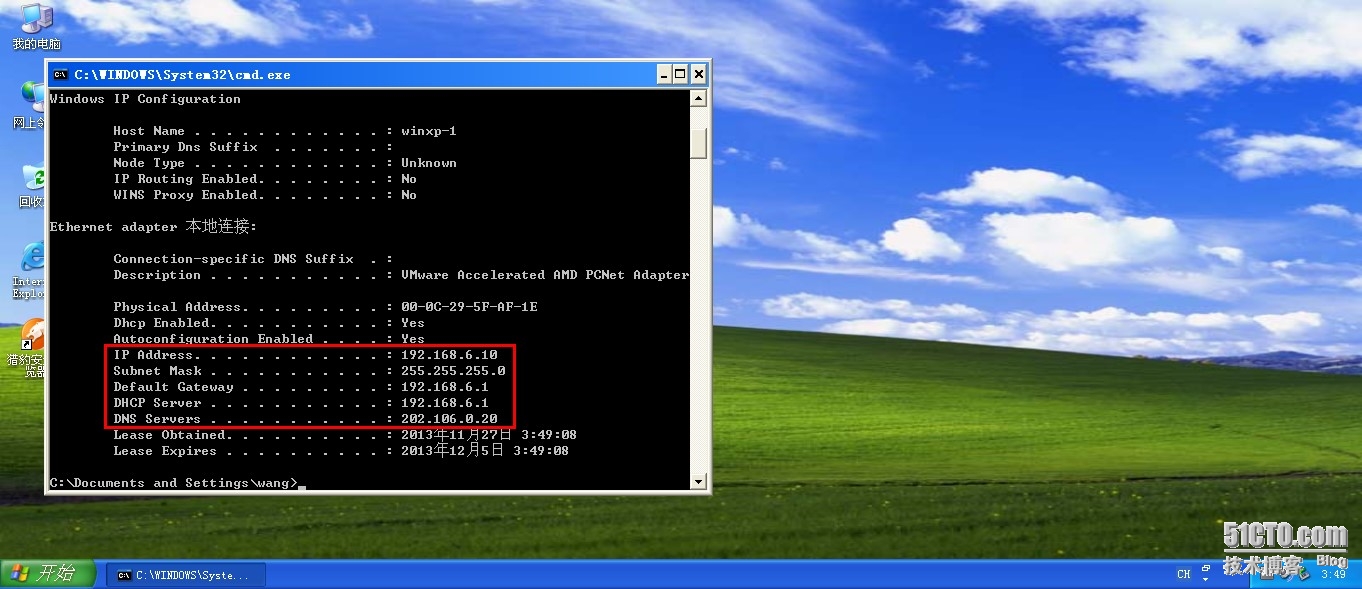
Task: Click the IP address "192.168.6.10"
Action: tap(449, 355)
